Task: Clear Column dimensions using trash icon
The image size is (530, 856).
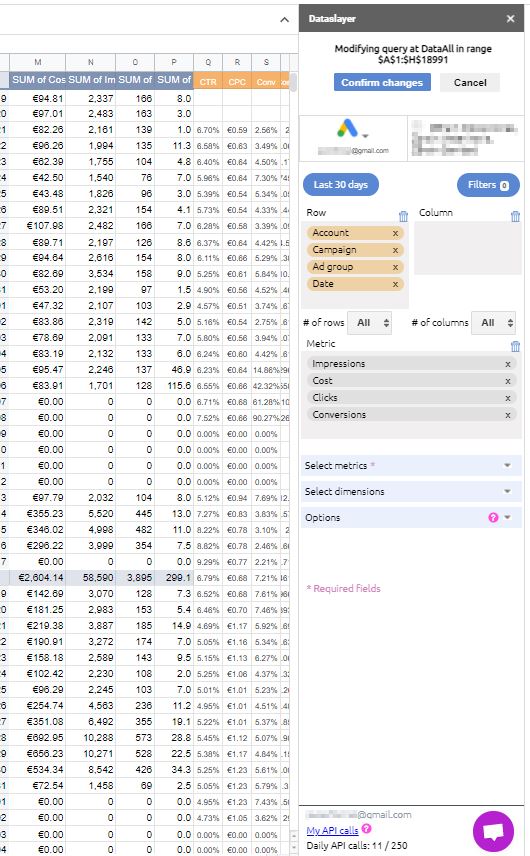Action: 515,216
